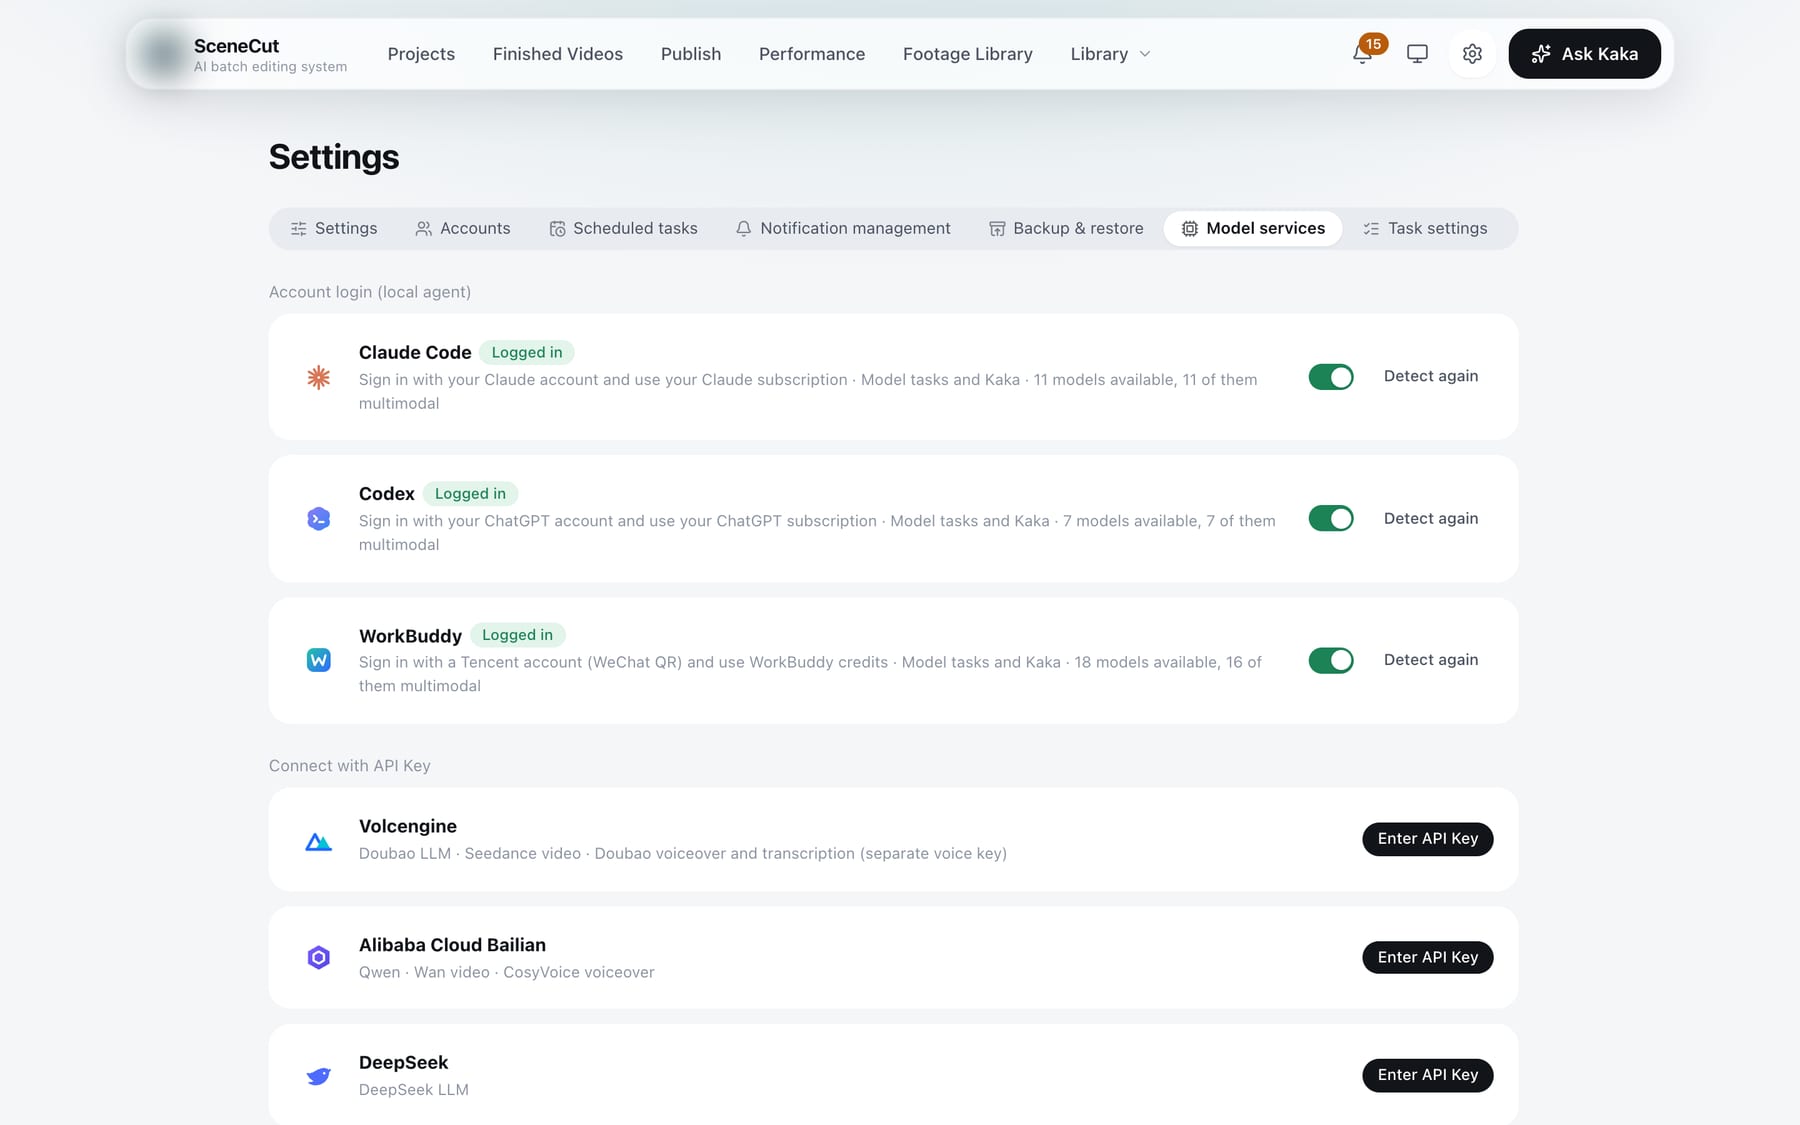Click the Logged in badge beside Codex
Image resolution: width=1800 pixels, height=1125 pixels.
470,494
